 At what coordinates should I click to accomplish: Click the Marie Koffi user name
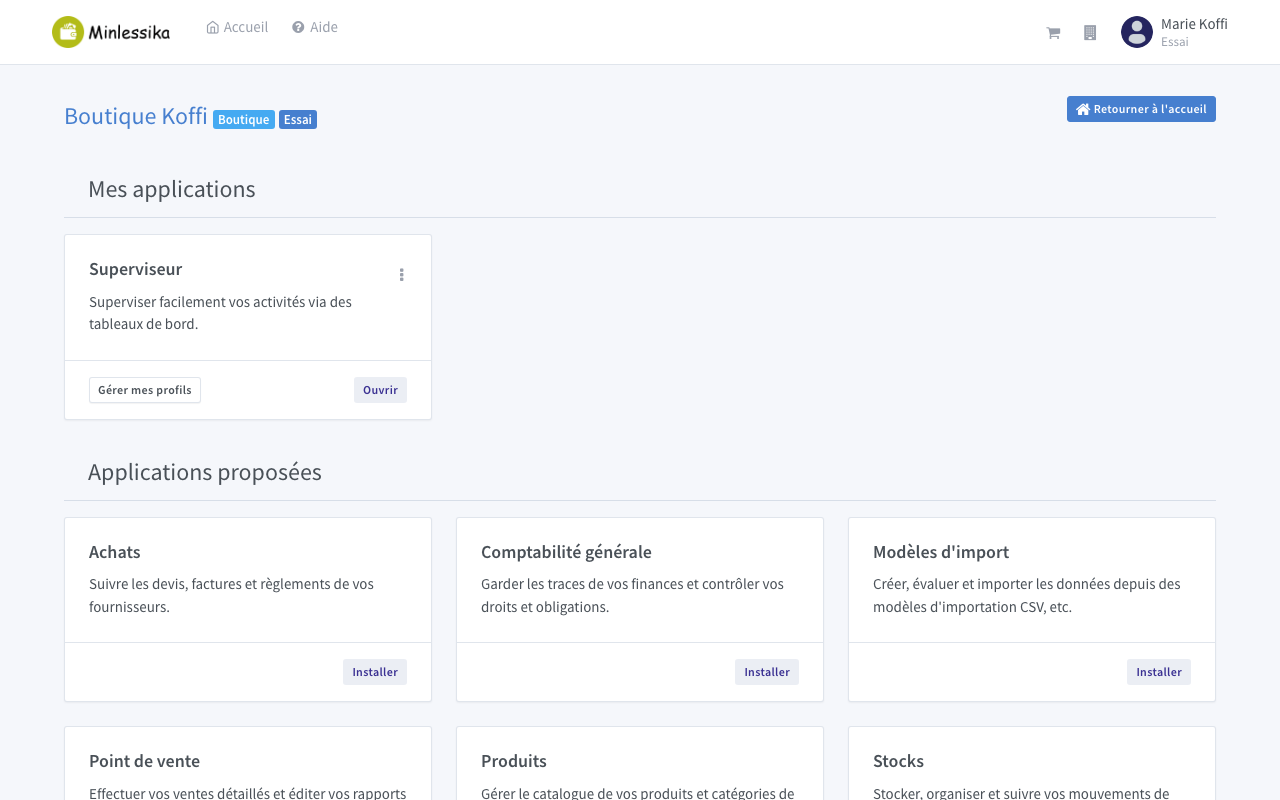[x=1194, y=24]
